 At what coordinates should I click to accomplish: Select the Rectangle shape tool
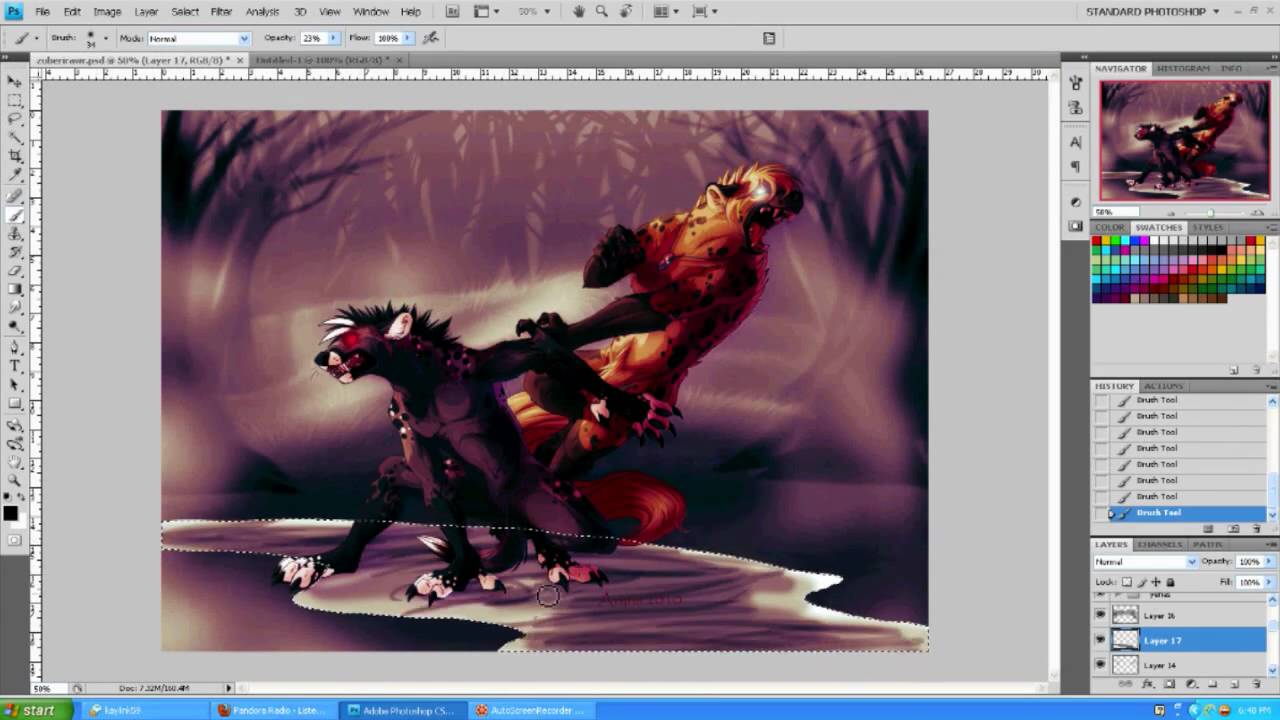pyautogui.click(x=15, y=405)
